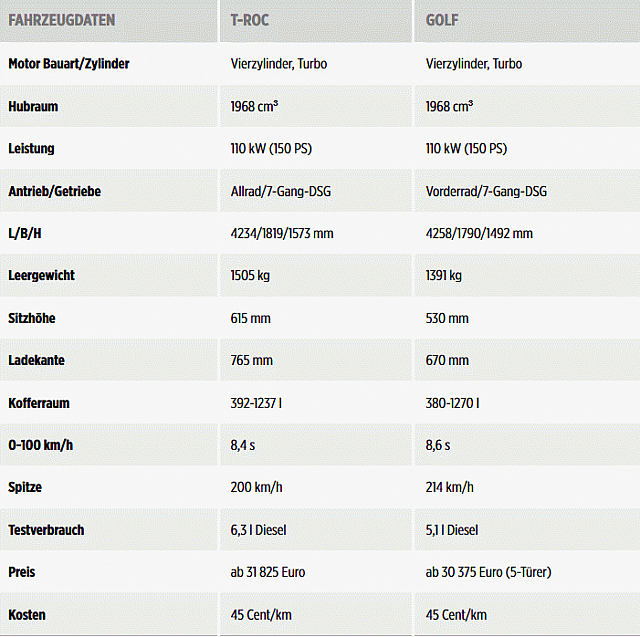Click the FAHRZEUGDATEN column header
Screen dimensions: 640x637
click(62, 20)
